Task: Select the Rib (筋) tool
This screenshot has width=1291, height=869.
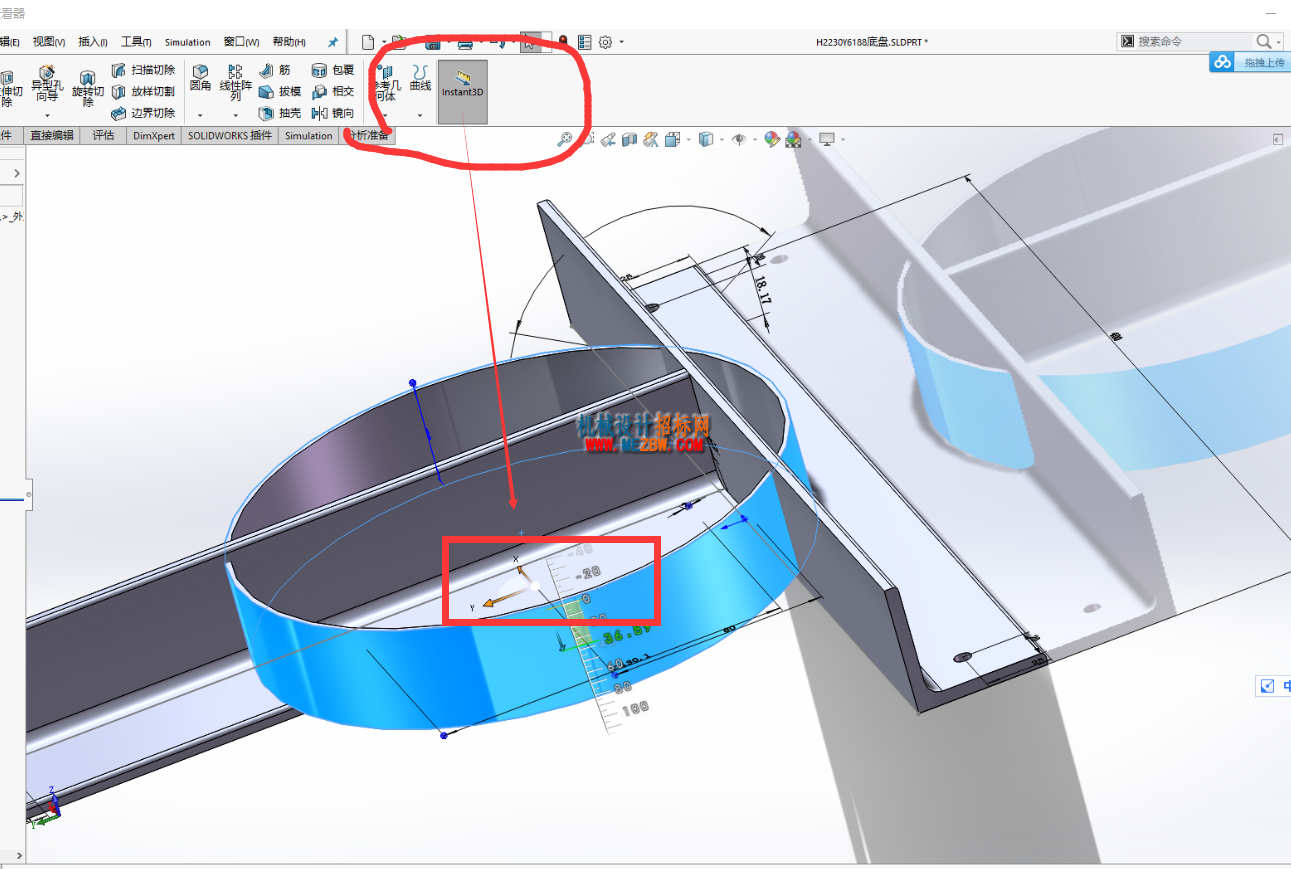Action: click(275, 70)
